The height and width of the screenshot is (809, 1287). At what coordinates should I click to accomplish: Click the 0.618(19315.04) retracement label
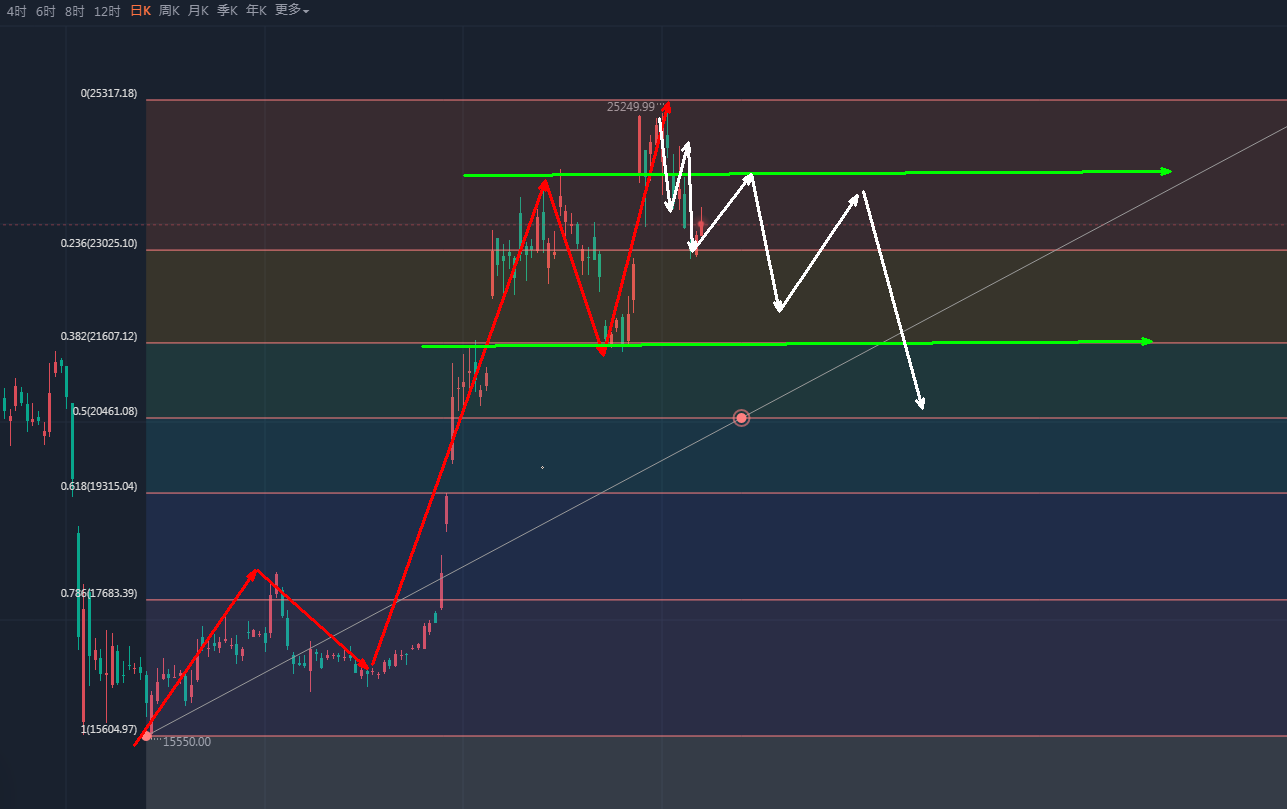tap(99, 486)
